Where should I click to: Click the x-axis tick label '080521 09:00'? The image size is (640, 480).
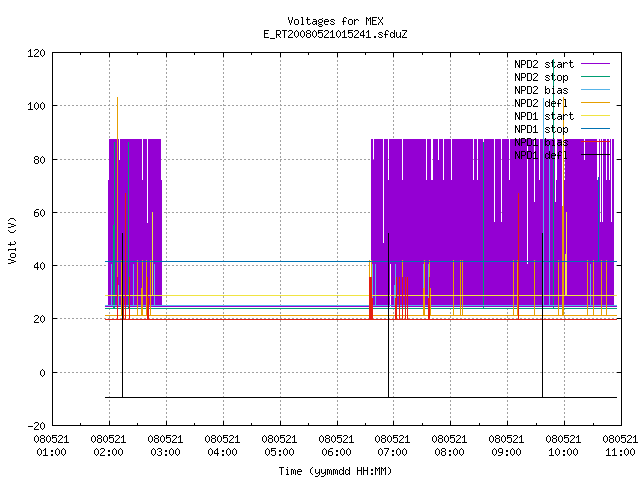point(507,446)
